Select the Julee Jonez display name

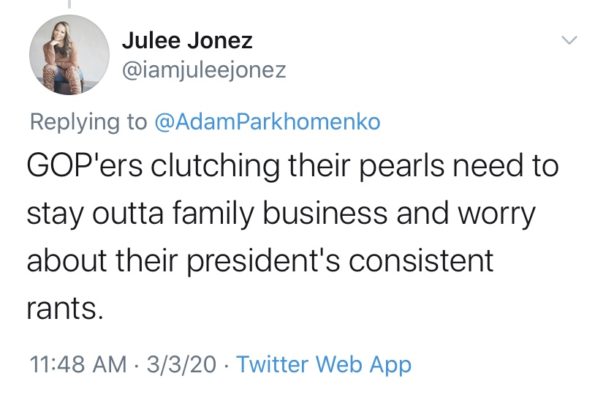click(187, 40)
